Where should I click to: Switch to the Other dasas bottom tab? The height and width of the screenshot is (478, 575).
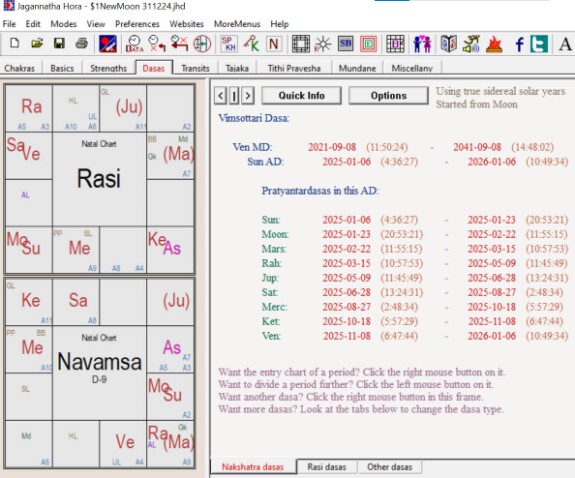point(389,467)
